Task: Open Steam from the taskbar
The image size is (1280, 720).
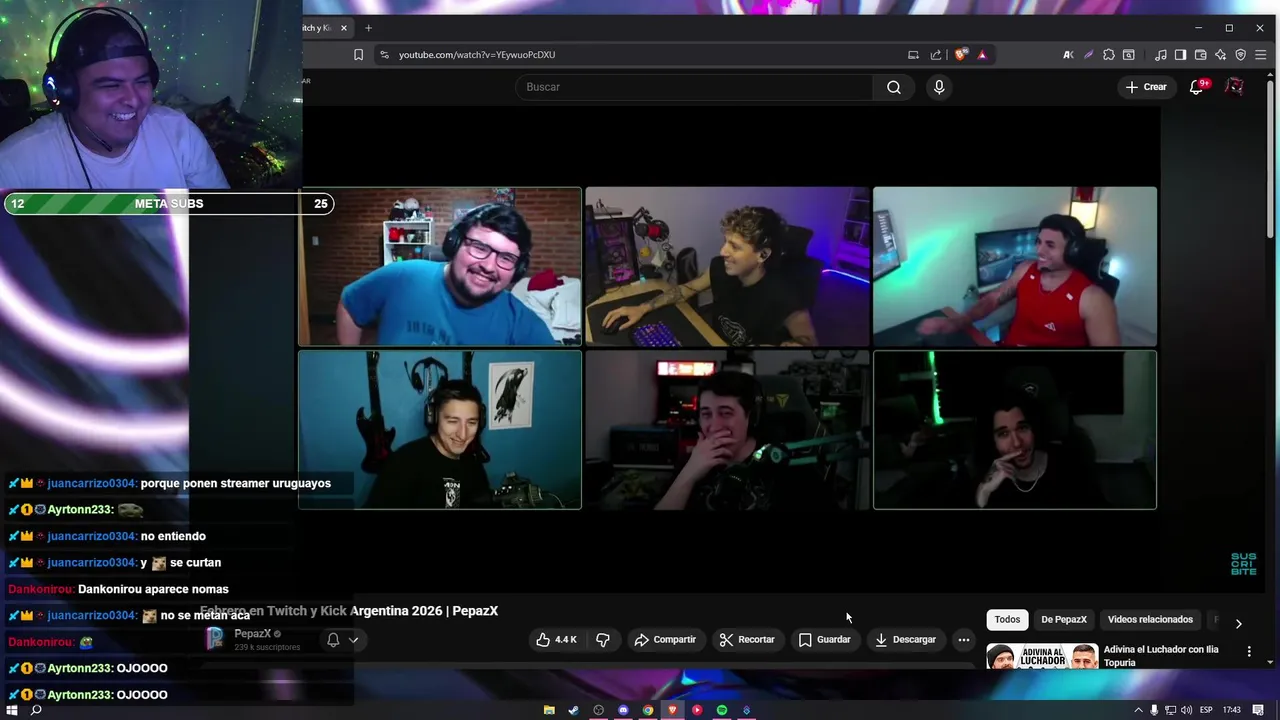Action: pyautogui.click(x=574, y=710)
